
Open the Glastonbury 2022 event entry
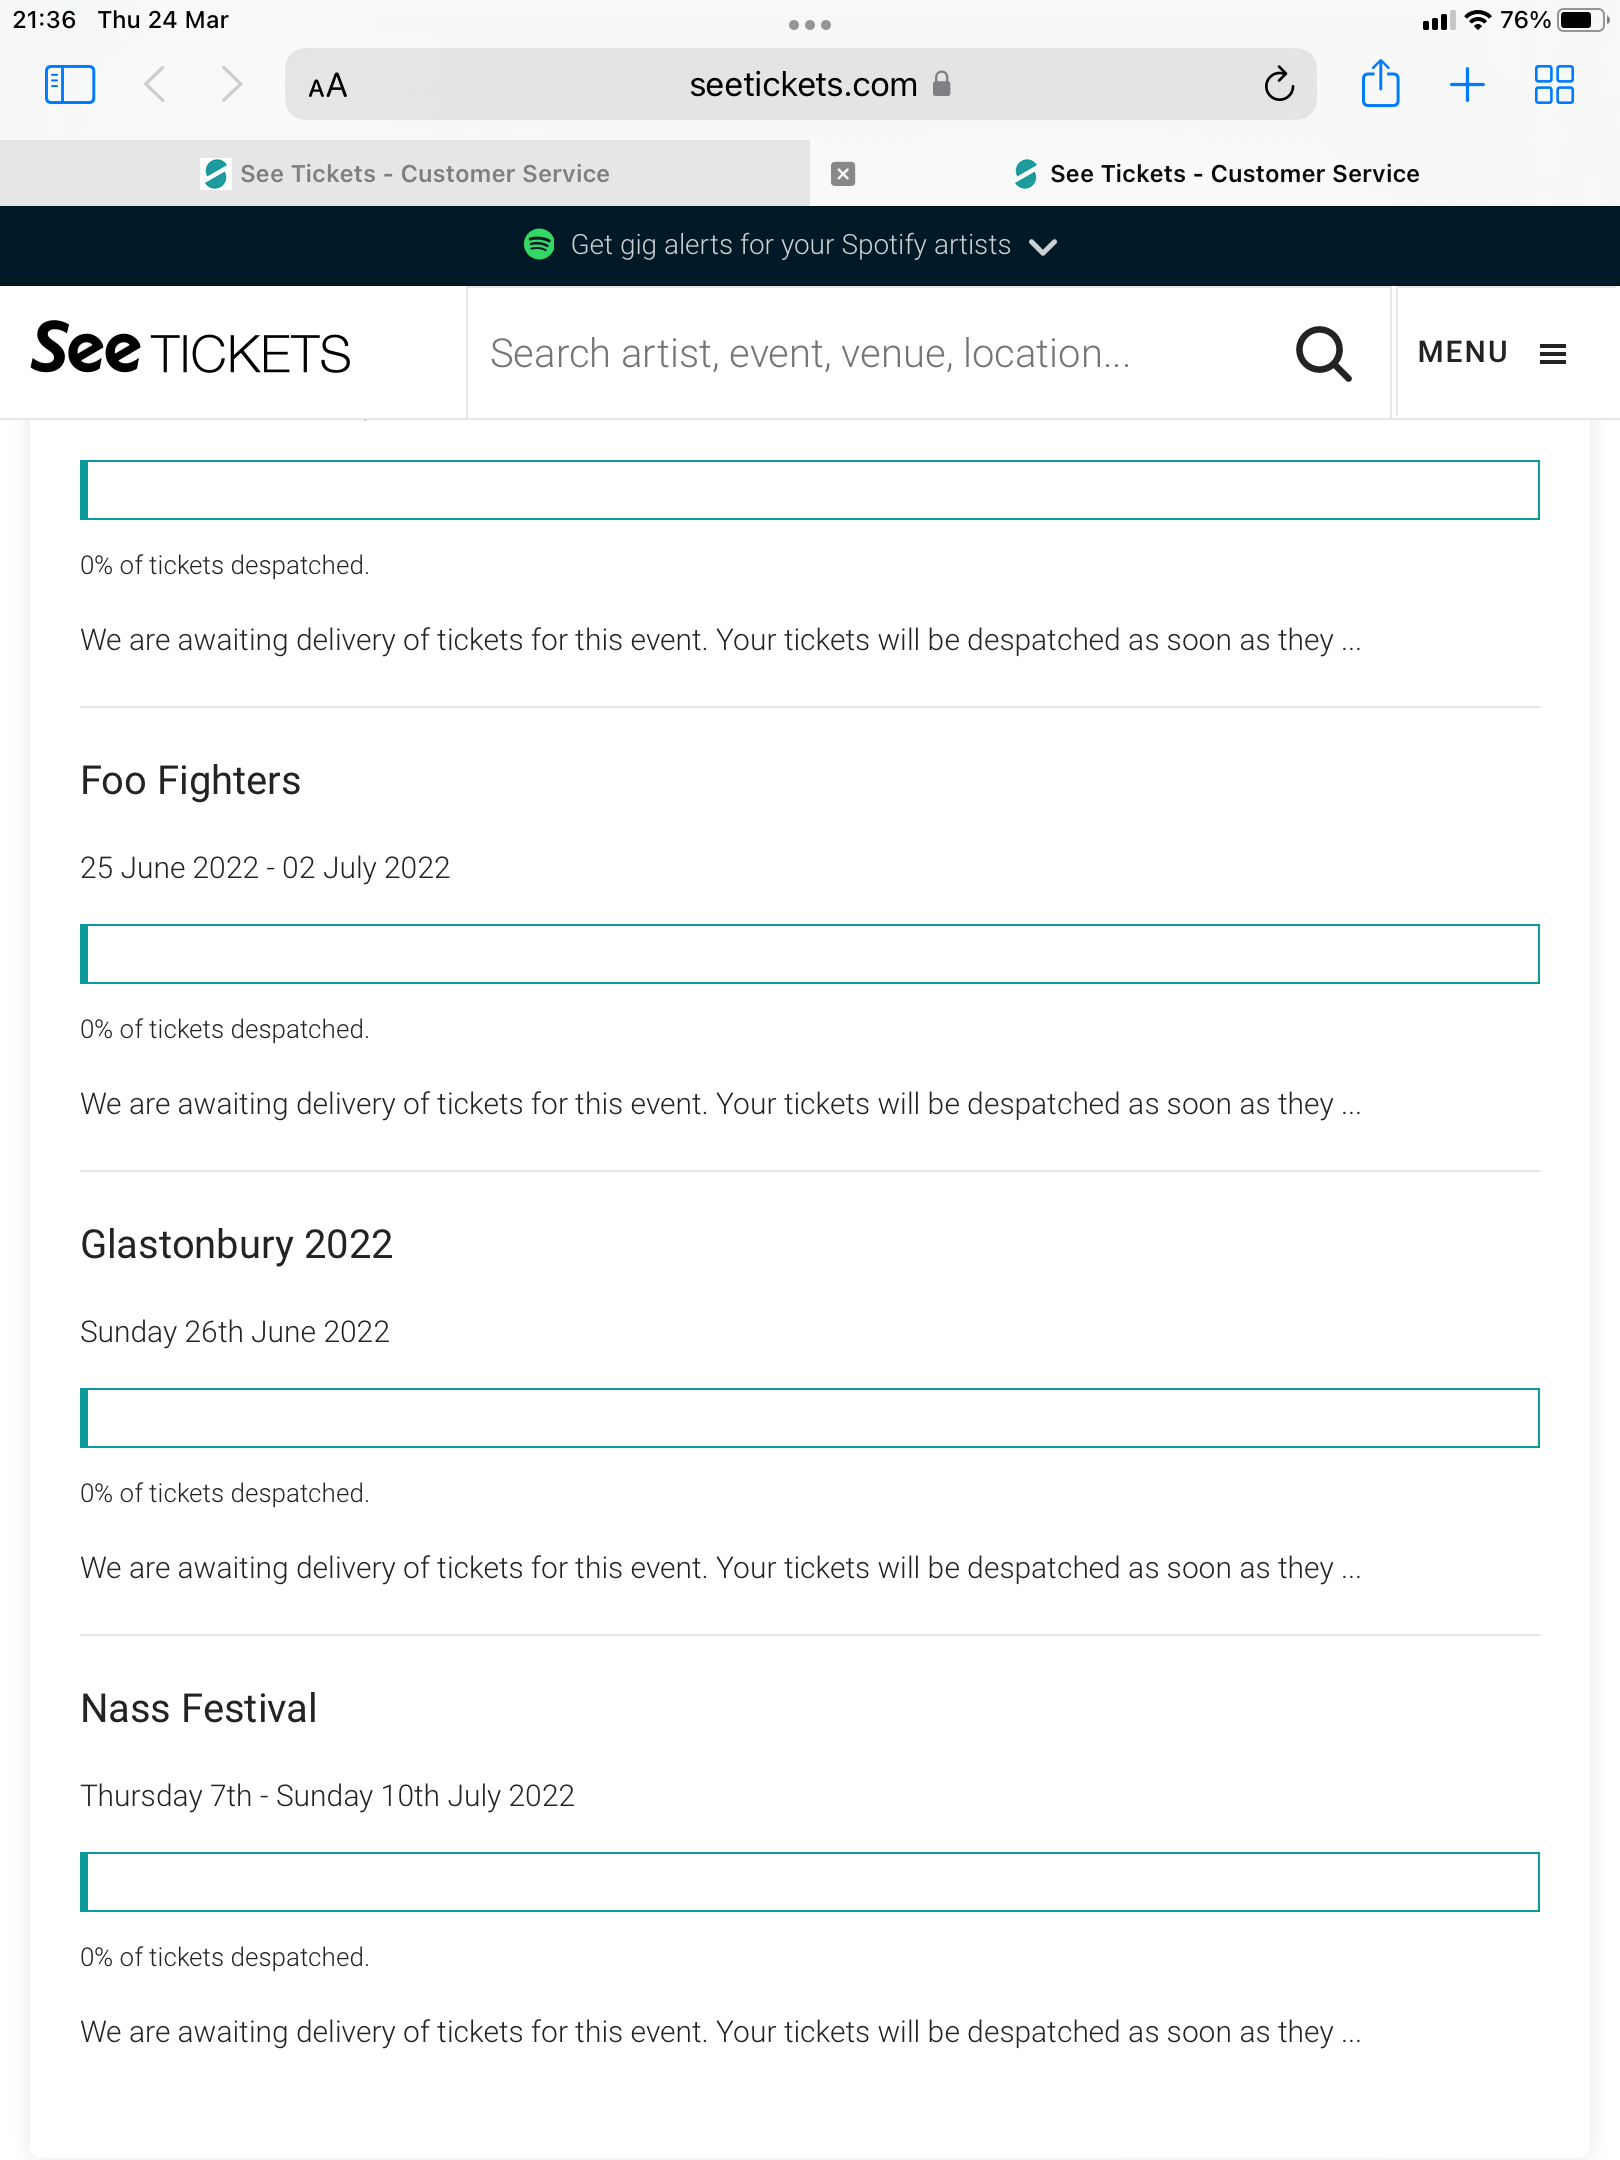click(236, 1244)
